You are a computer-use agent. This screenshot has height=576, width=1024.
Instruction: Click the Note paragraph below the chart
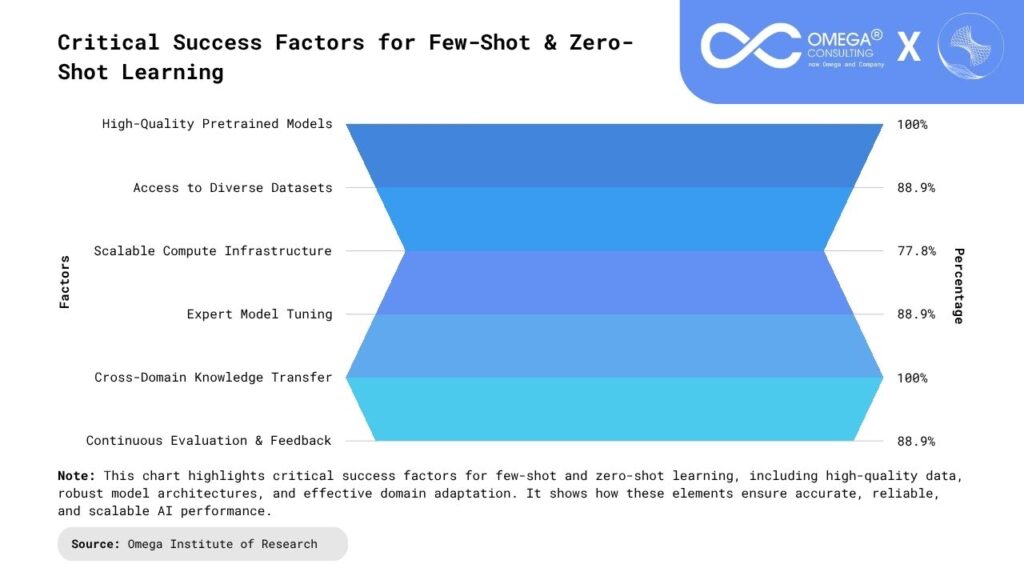point(510,493)
